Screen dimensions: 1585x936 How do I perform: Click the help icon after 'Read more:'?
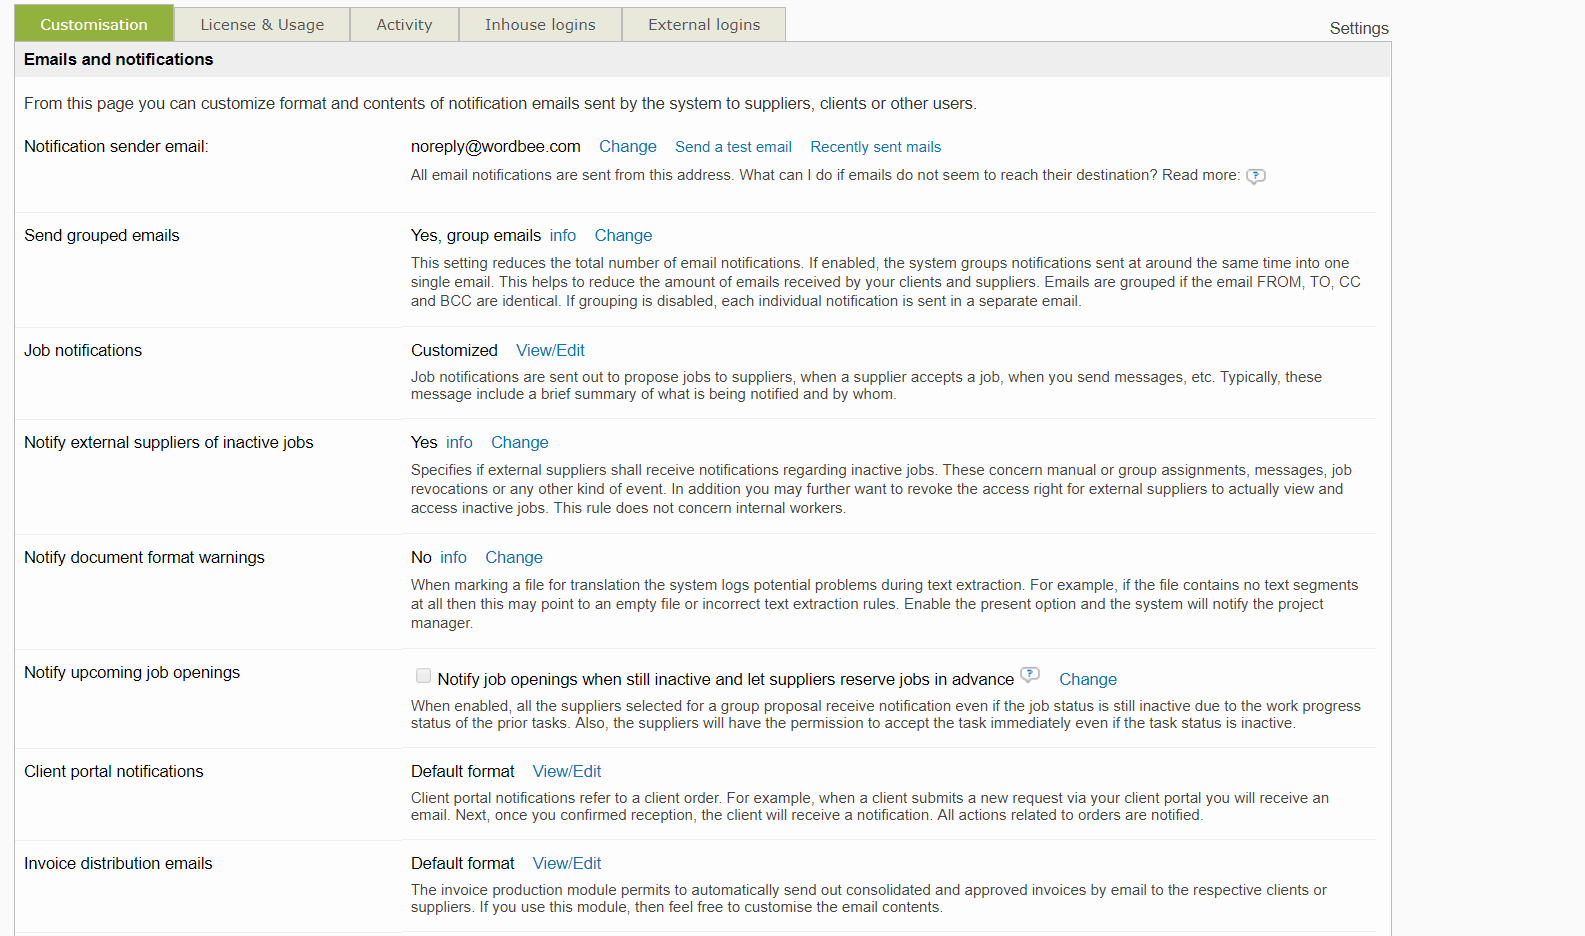1256,176
